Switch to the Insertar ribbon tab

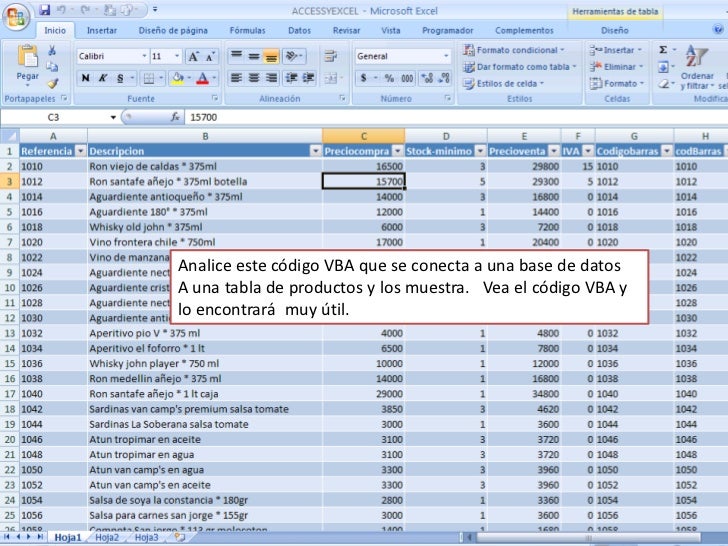(x=102, y=30)
